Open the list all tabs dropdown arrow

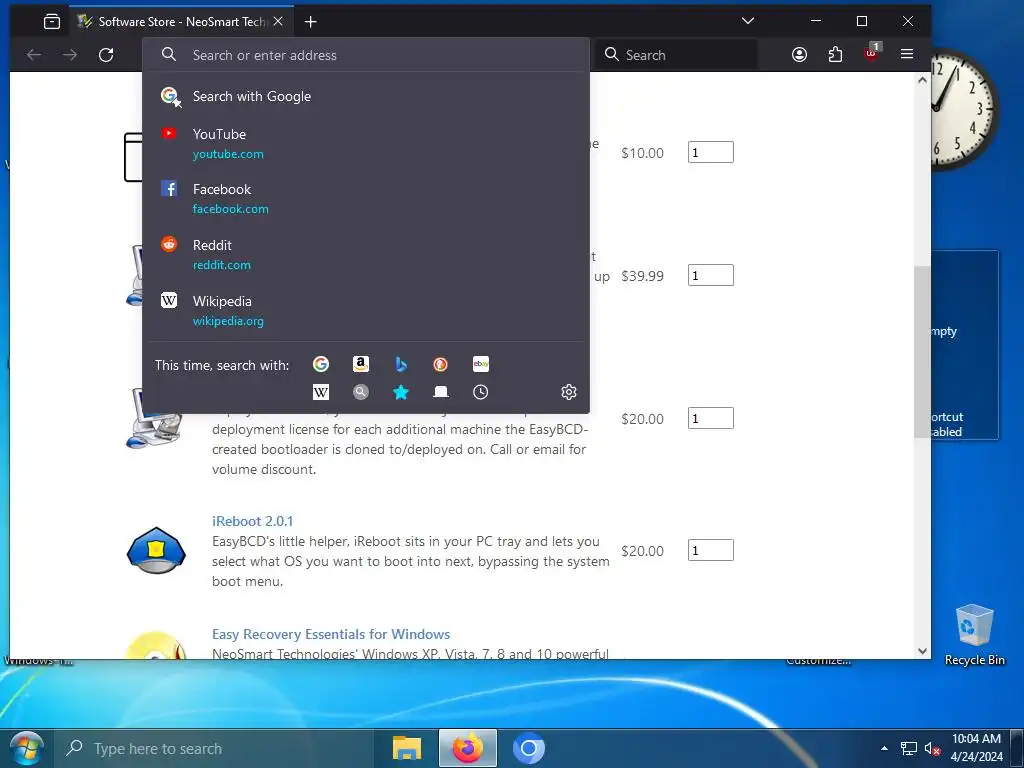[x=748, y=21]
